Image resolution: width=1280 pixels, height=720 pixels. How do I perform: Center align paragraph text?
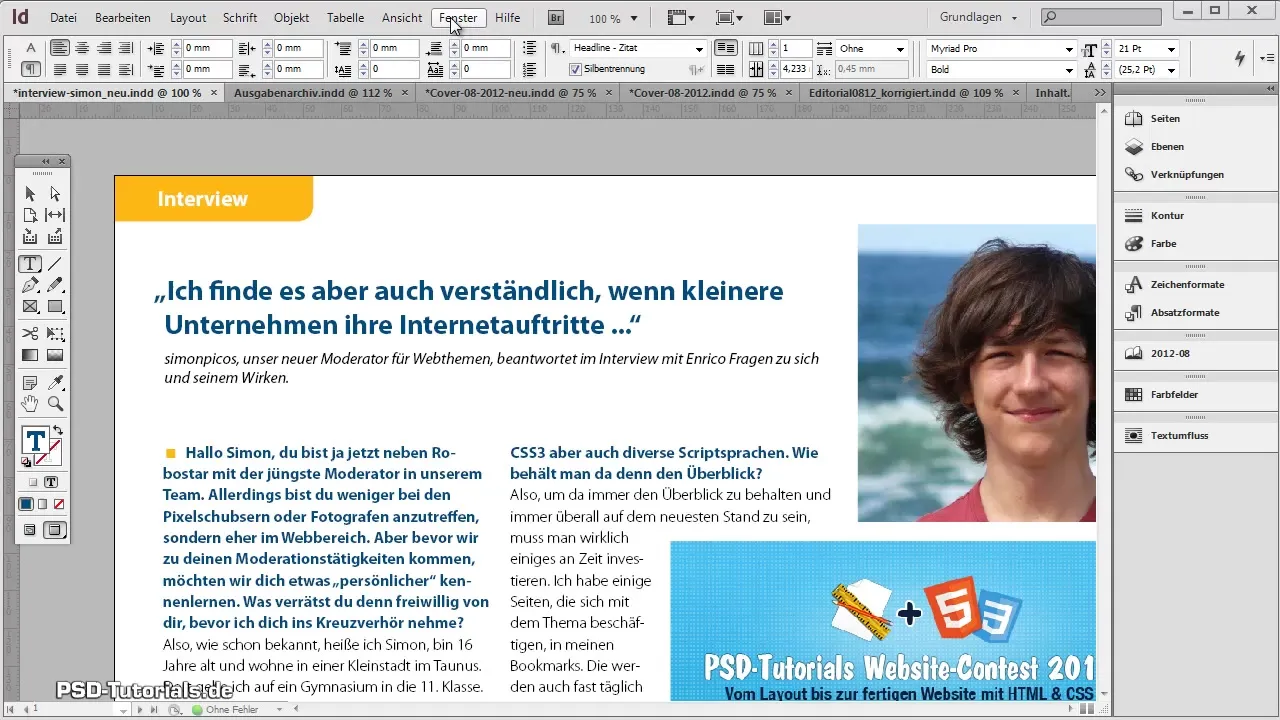pos(82,48)
